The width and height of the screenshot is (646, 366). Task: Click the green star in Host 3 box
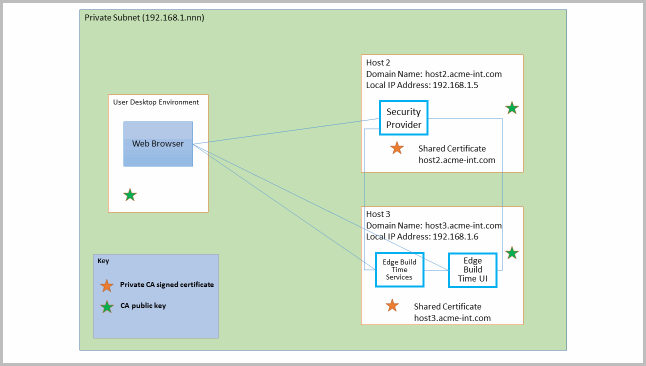[512, 253]
